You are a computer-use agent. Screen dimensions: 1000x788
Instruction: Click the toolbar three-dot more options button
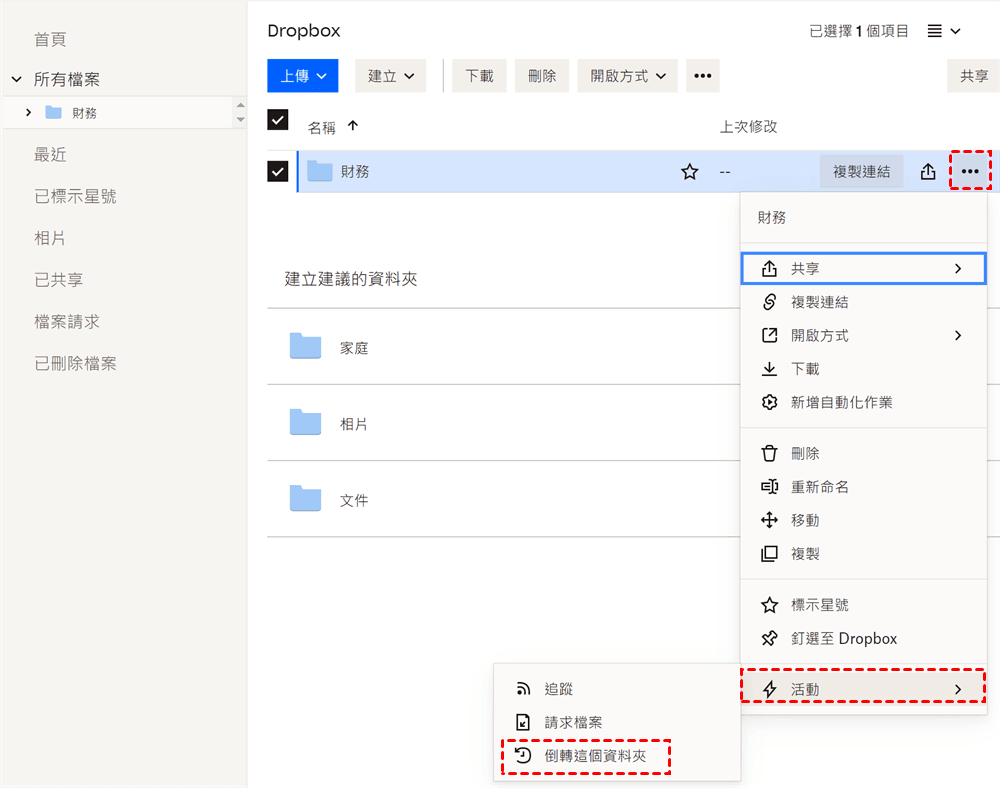(x=703, y=76)
